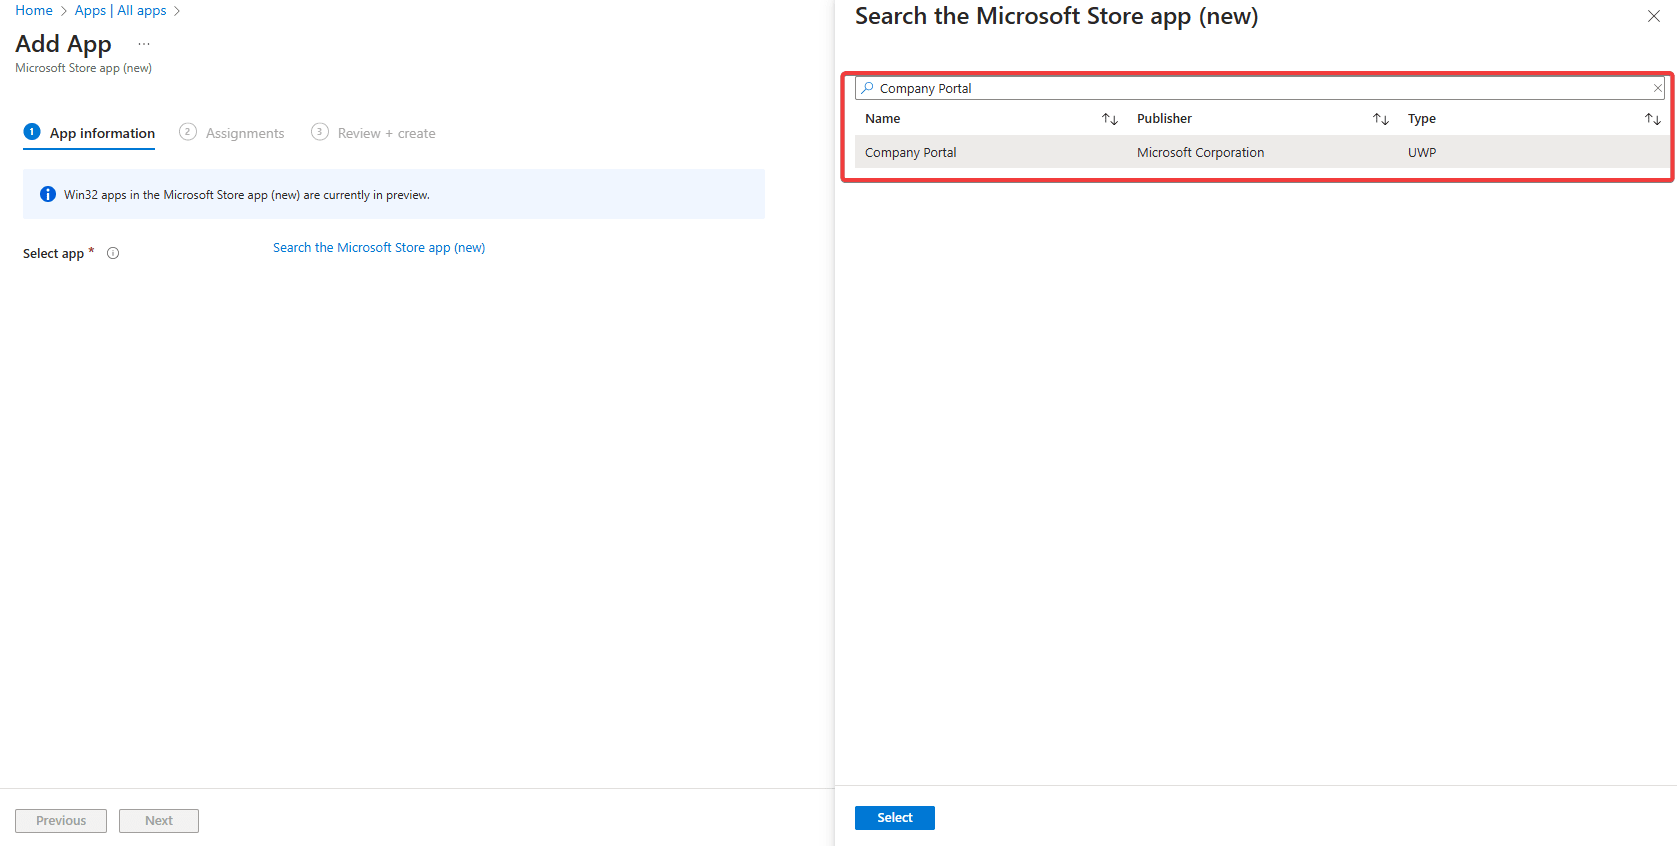Click the search magnifier icon

coord(867,88)
